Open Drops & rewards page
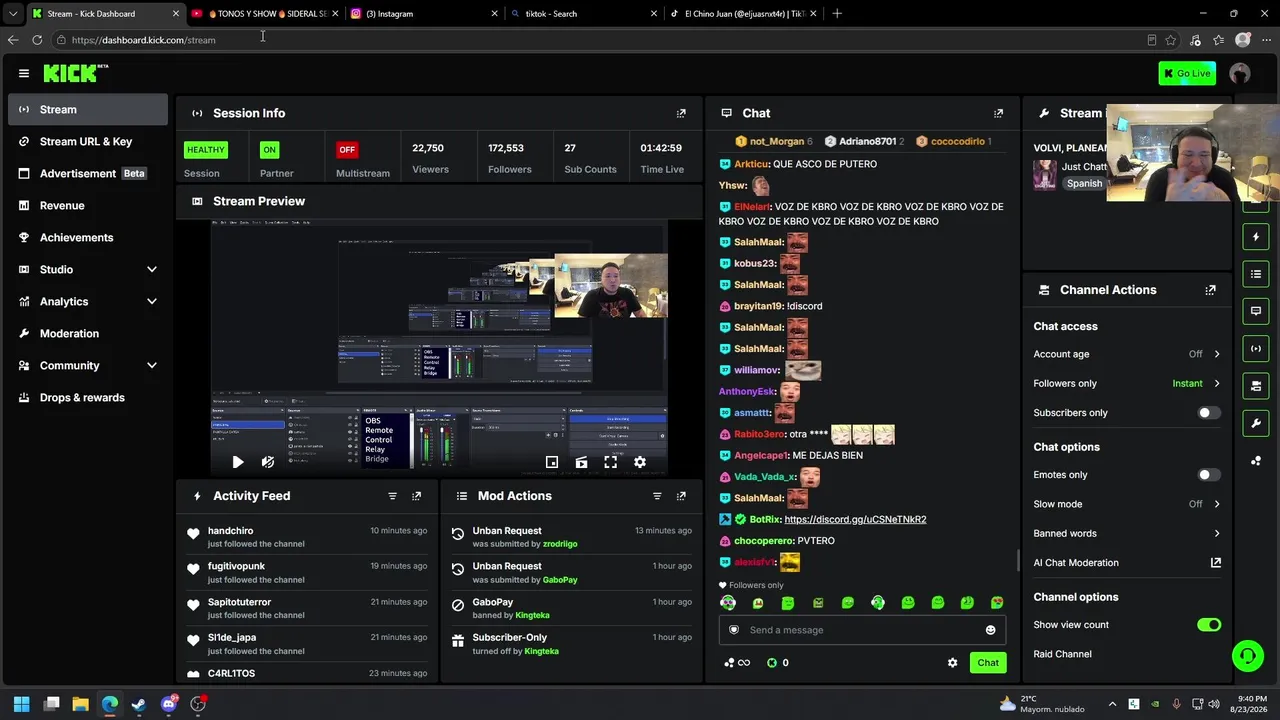This screenshot has width=1280, height=720. [88, 398]
